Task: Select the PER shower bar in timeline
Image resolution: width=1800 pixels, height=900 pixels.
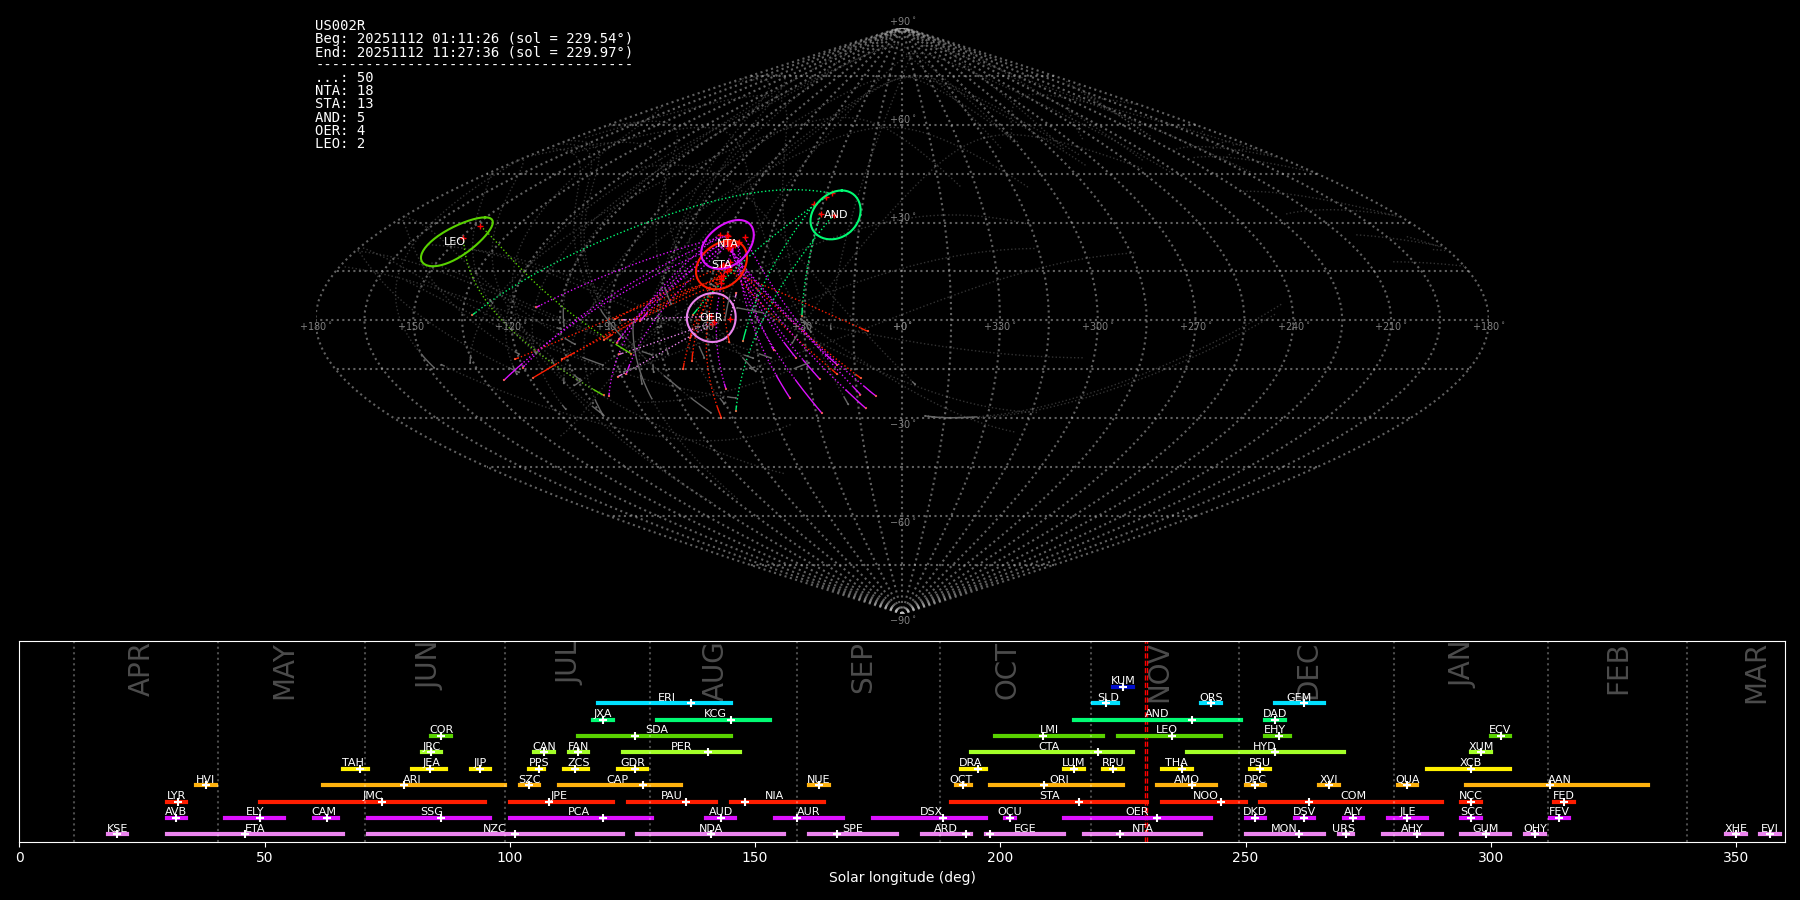Action: 680,752
